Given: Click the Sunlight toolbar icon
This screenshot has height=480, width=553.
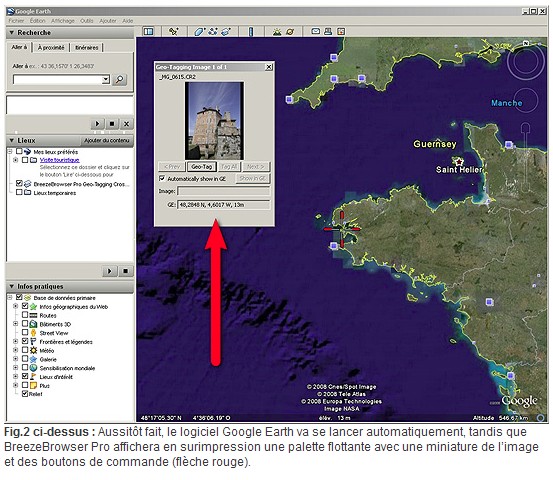Looking at the screenshot, I should point(277,31).
